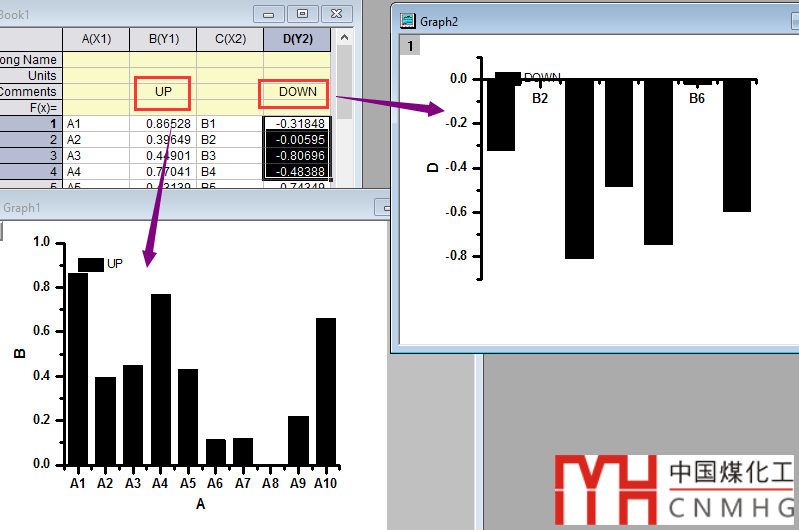Click the Comments cell containing UP
This screenshot has width=799, height=530.
[x=163, y=92]
